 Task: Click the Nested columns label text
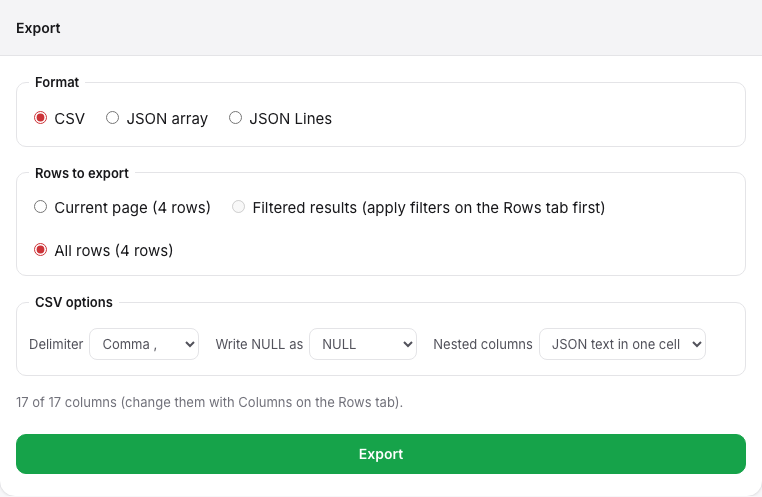[x=483, y=344]
